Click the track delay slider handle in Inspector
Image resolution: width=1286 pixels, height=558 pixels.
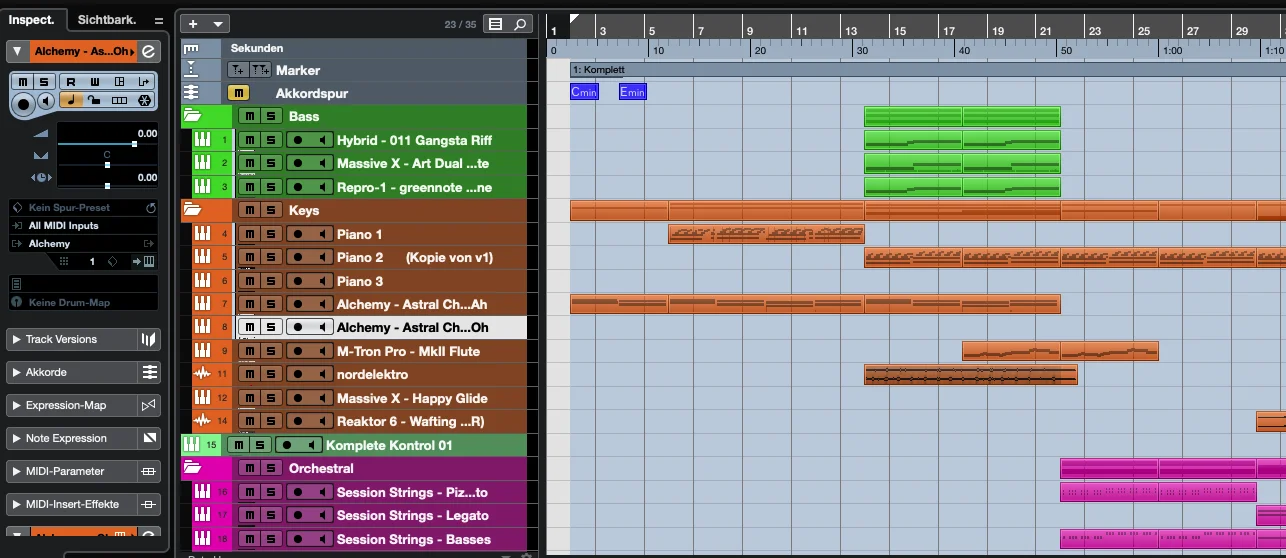click(x=108, y=186)
